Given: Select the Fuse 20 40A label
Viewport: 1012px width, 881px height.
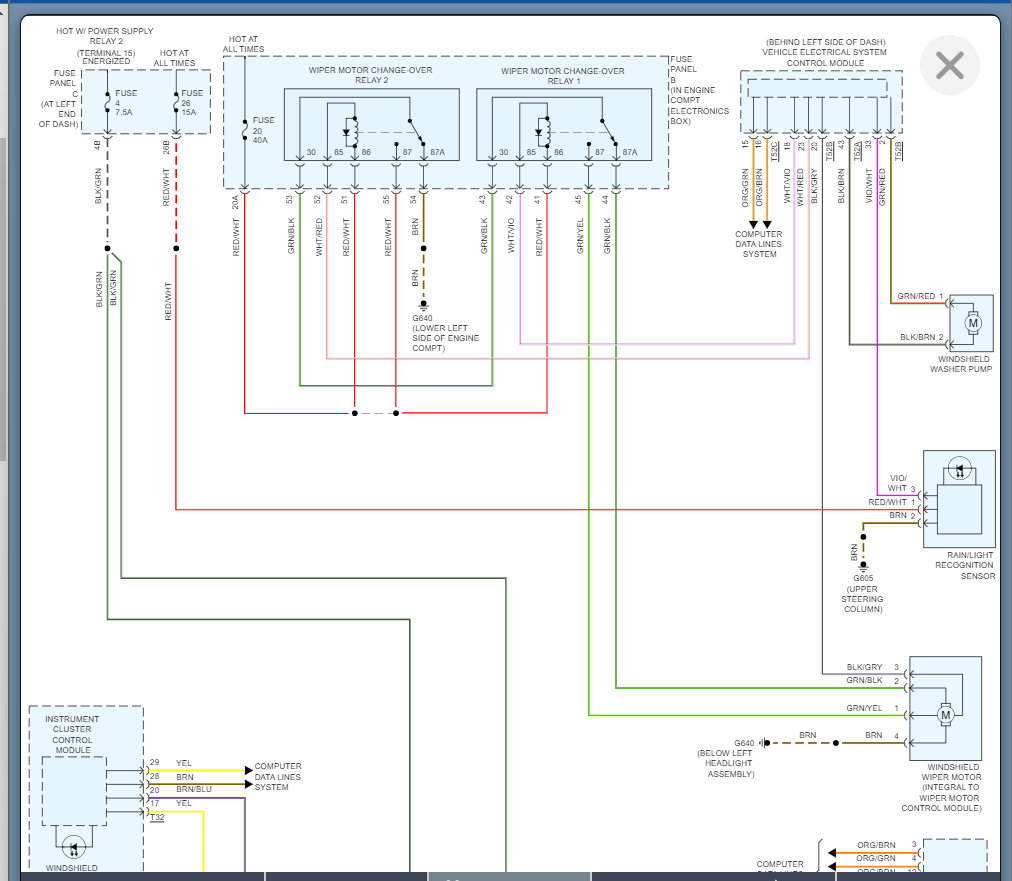Looking at the screenshot, I should pos(263,130).
